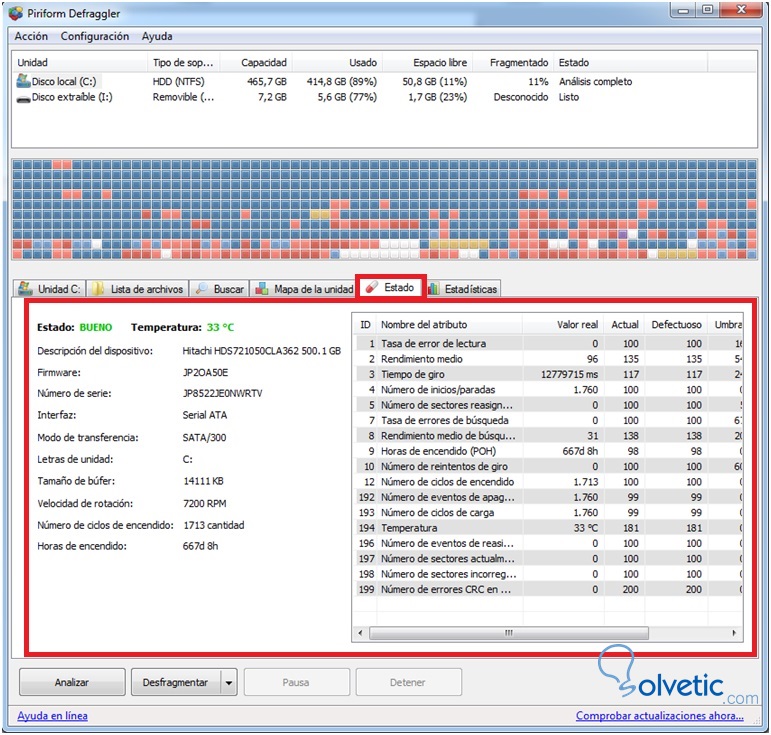
Task: Select the Disco local (C:) row
Action: [x=384, y=81]
